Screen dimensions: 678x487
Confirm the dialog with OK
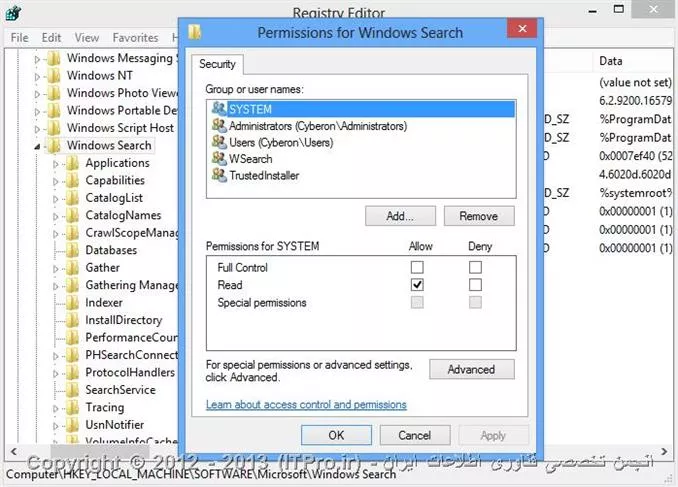(x=336, y=435)
